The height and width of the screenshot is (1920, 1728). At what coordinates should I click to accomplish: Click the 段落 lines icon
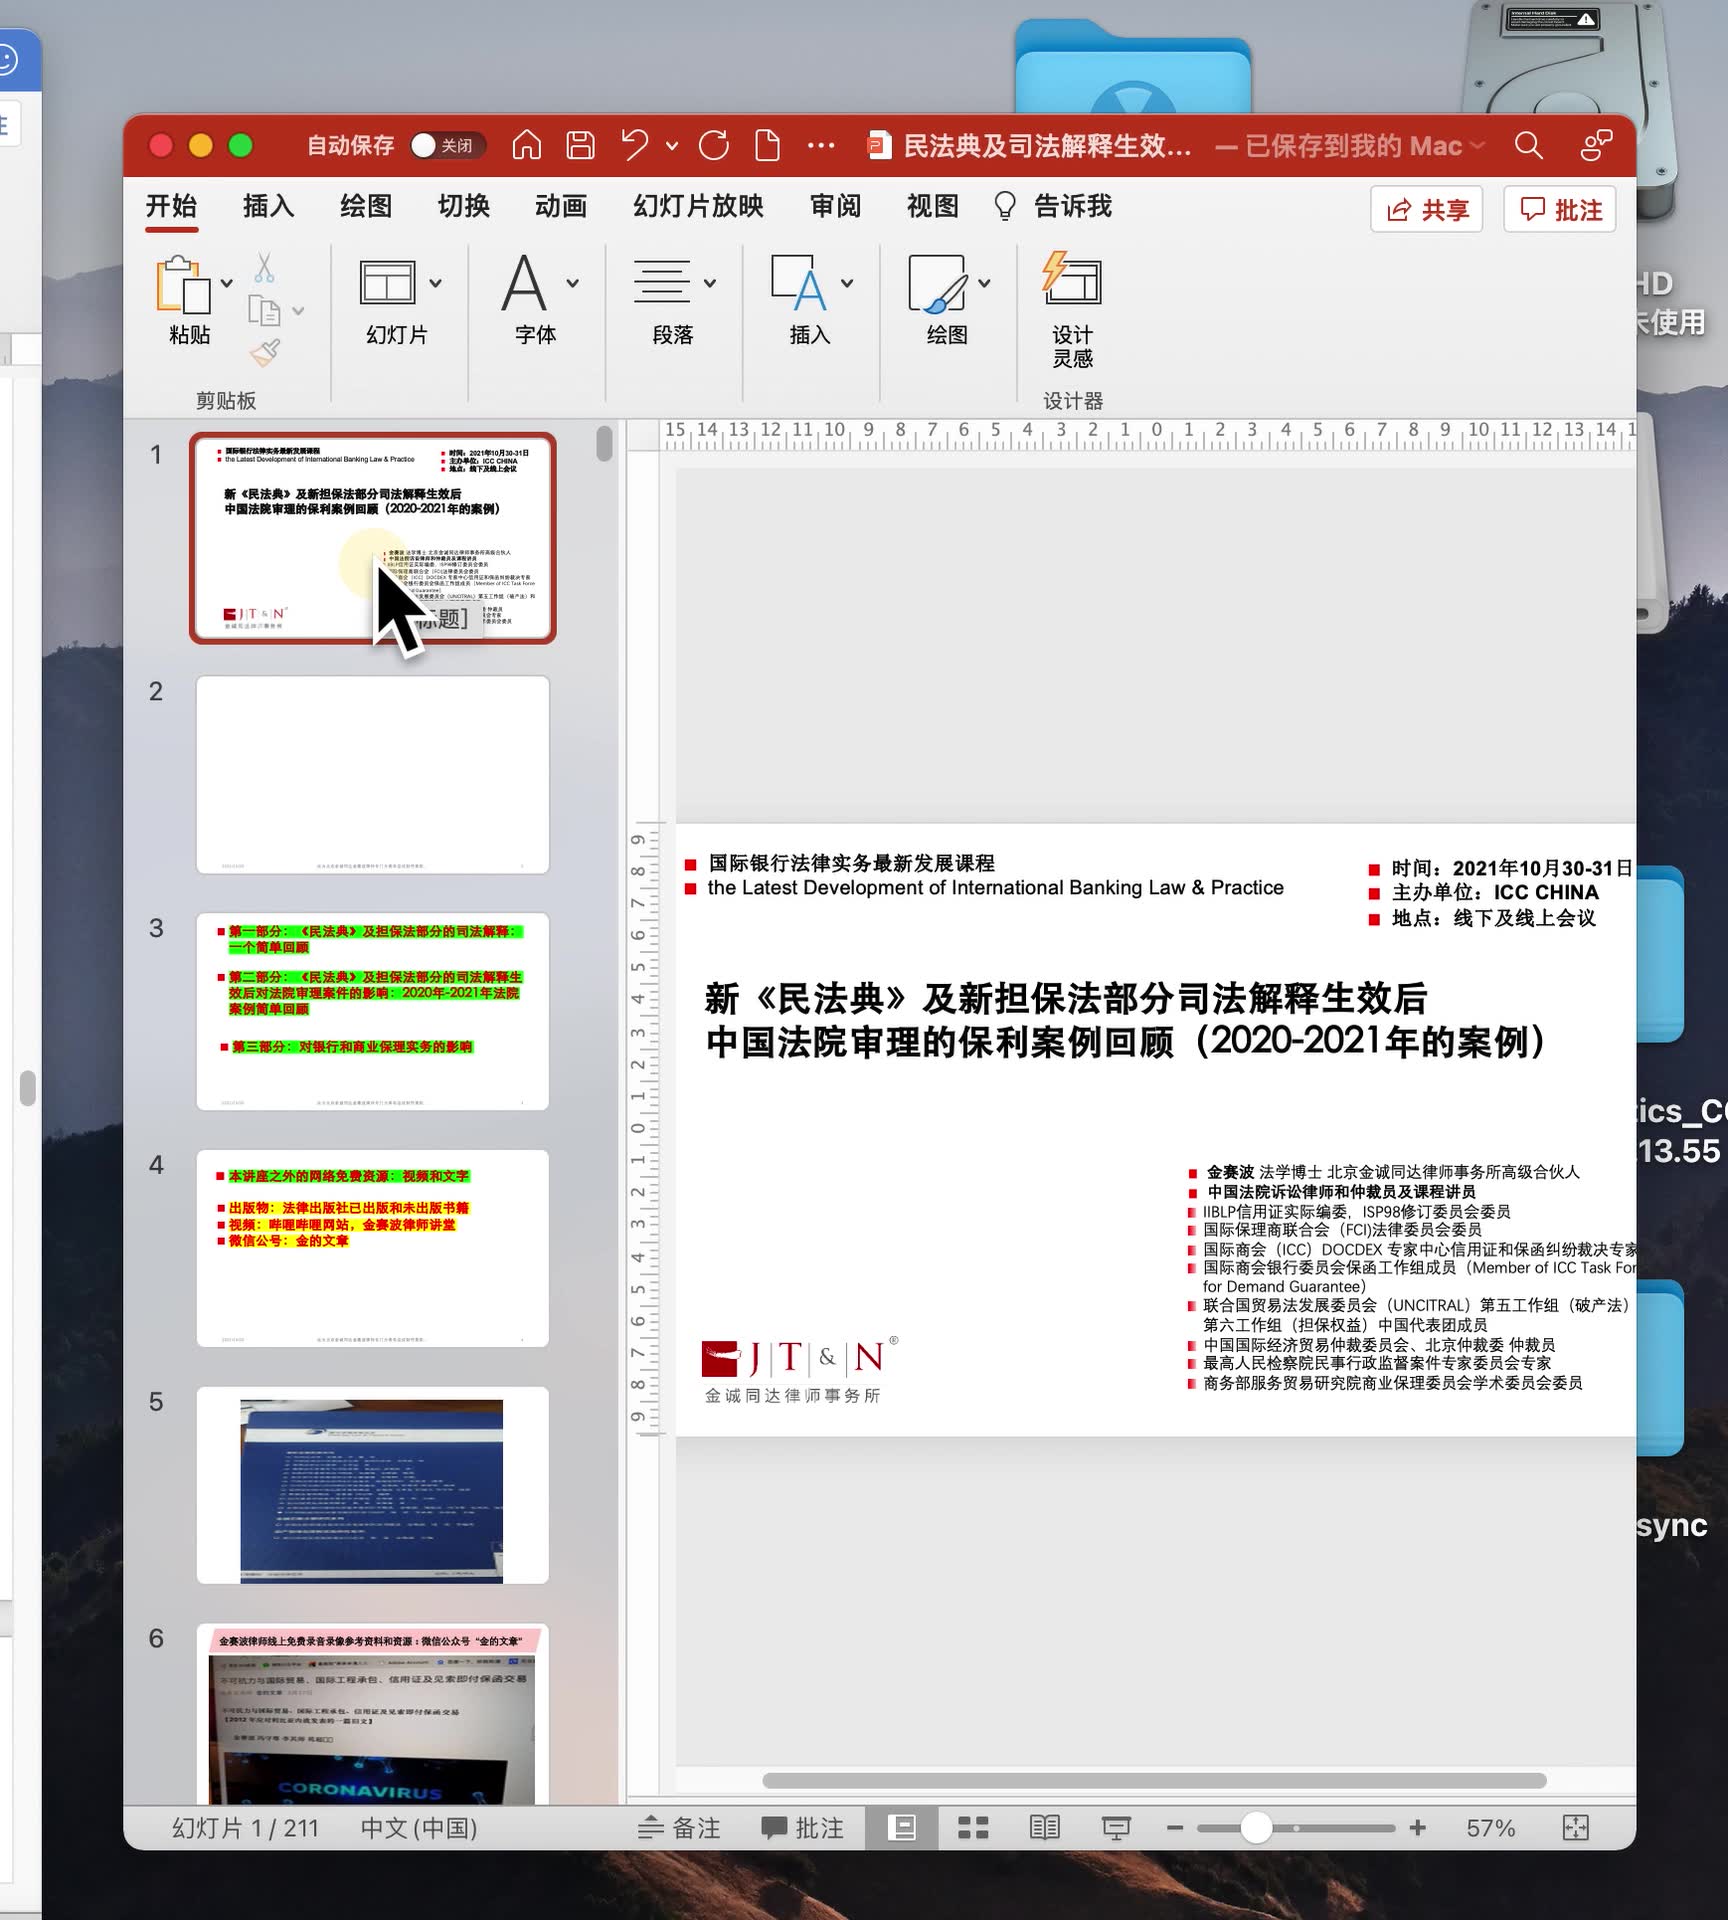661,283
